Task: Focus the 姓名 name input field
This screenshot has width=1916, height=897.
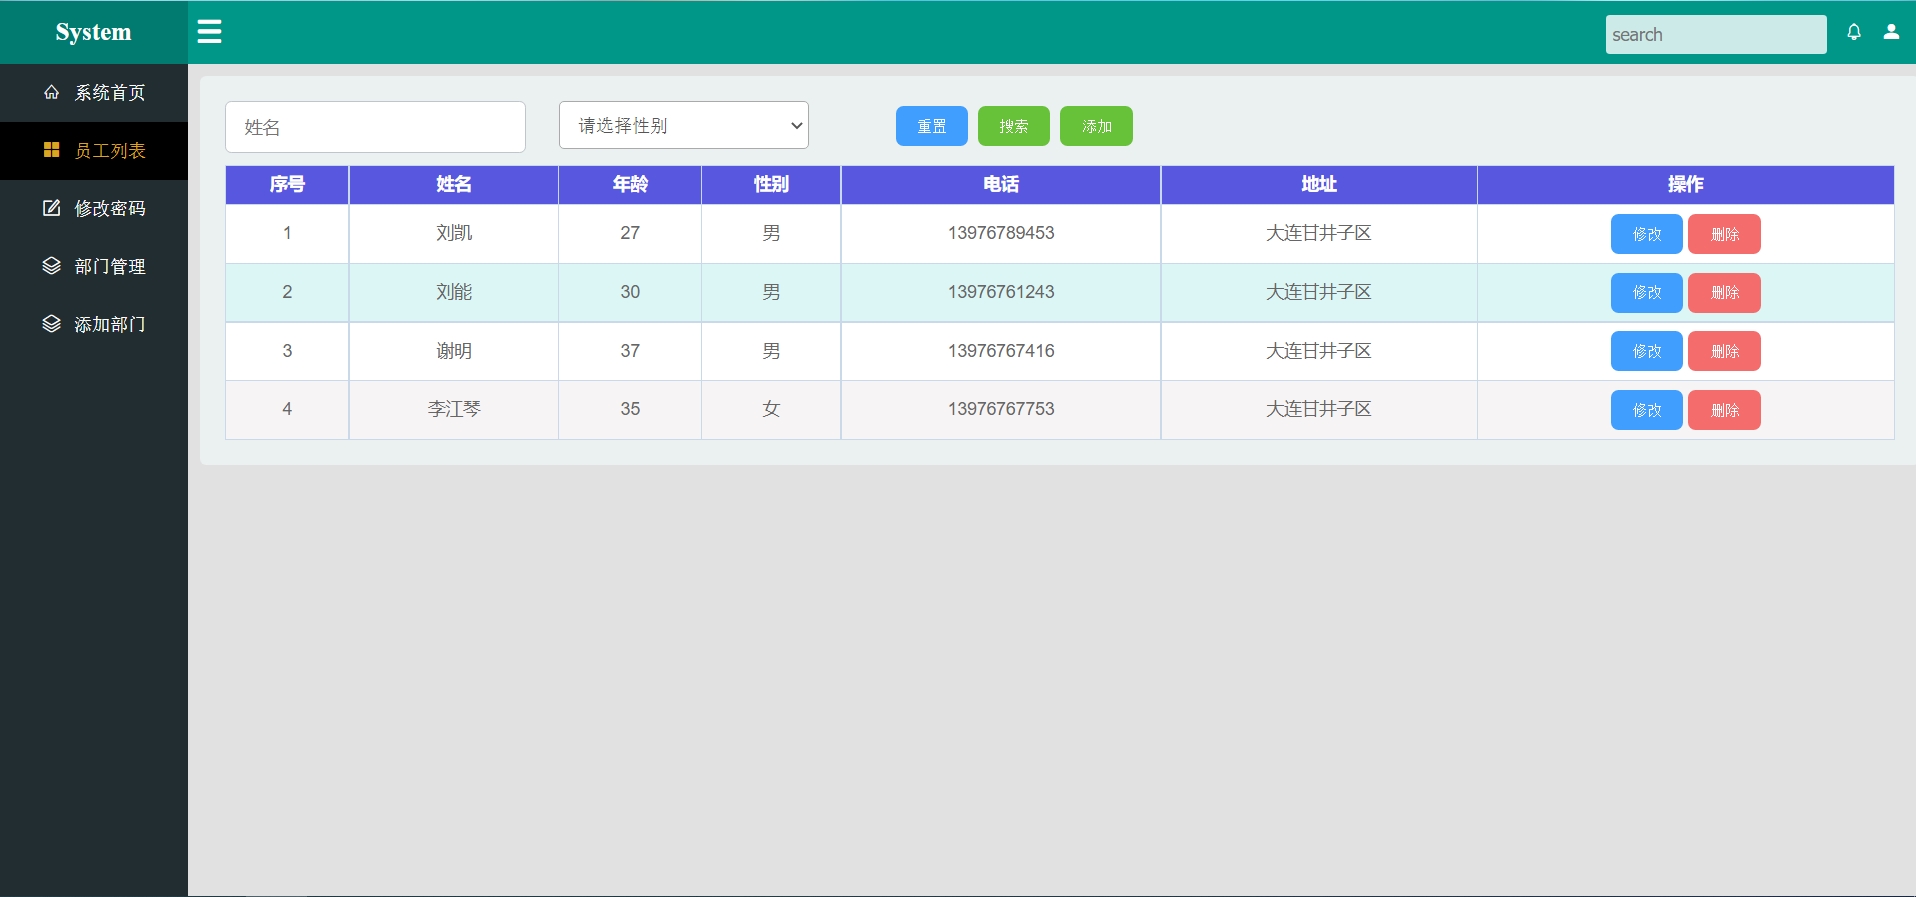Action: [x=375, y=127]
